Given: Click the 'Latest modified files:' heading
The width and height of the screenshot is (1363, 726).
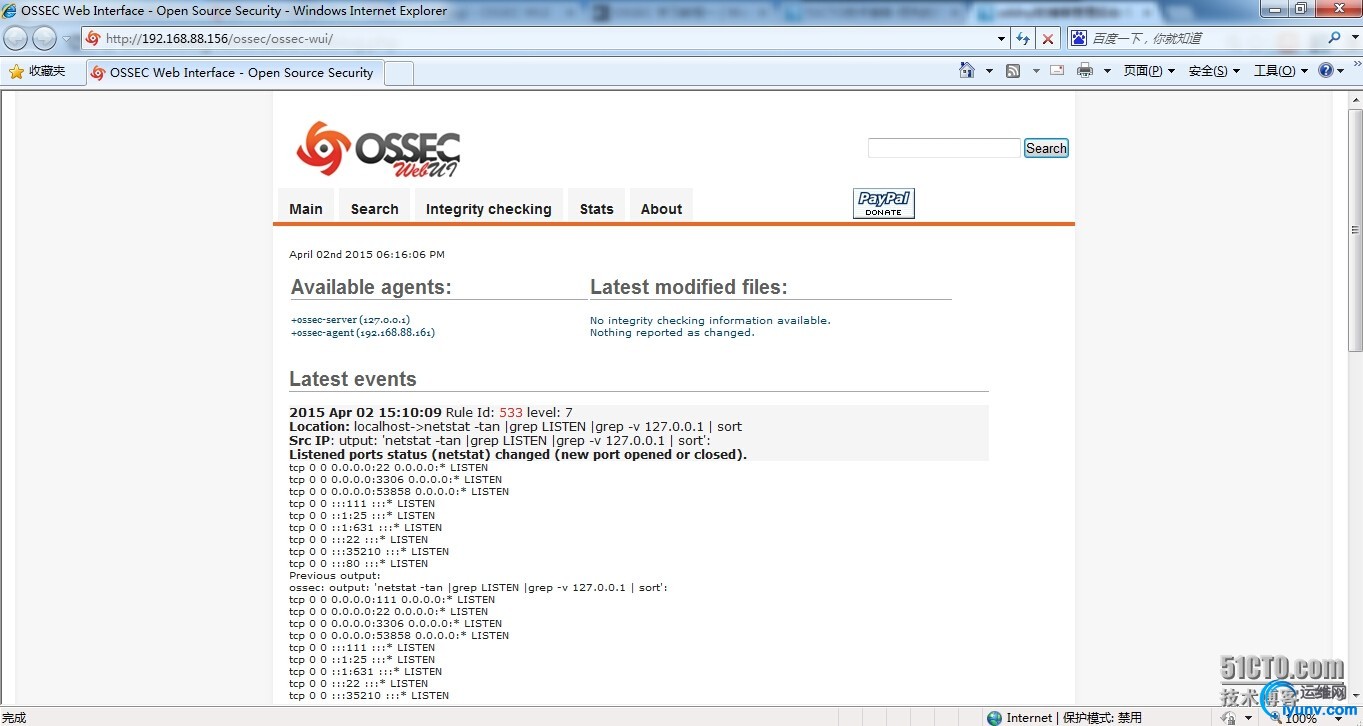Looking at the screenshot, I should pos(689,287).
